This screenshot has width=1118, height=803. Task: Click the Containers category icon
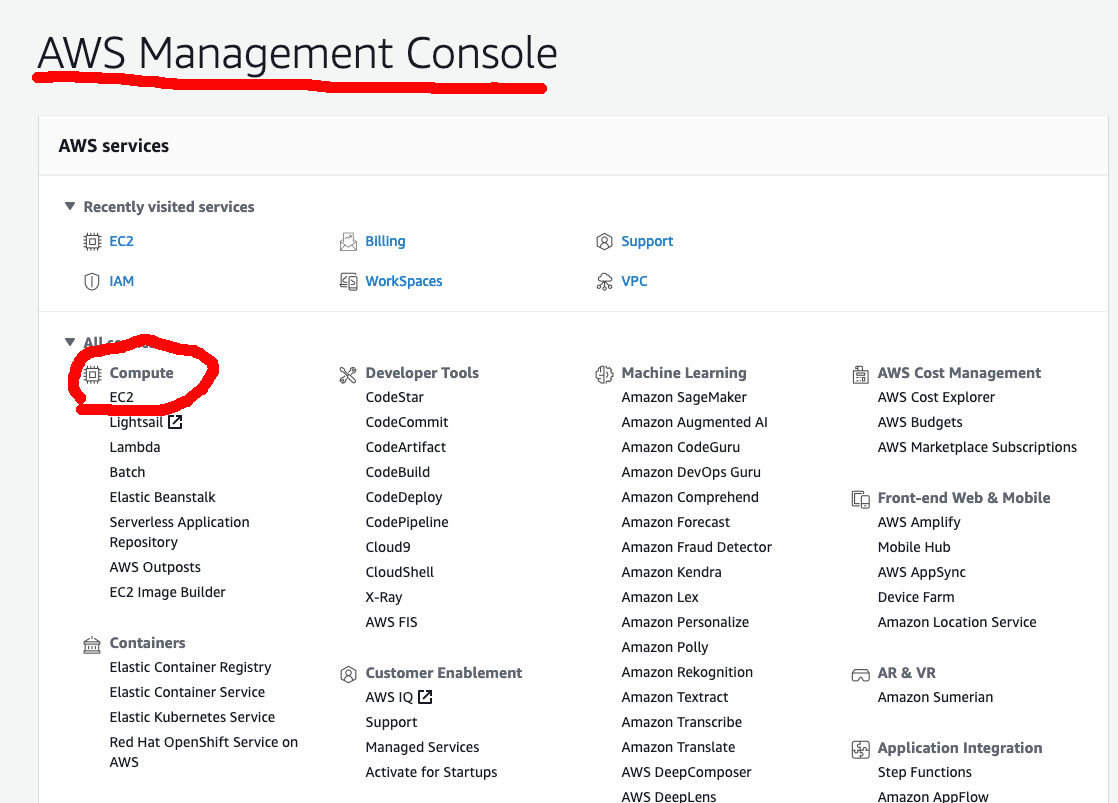click(x=92, y=644)
